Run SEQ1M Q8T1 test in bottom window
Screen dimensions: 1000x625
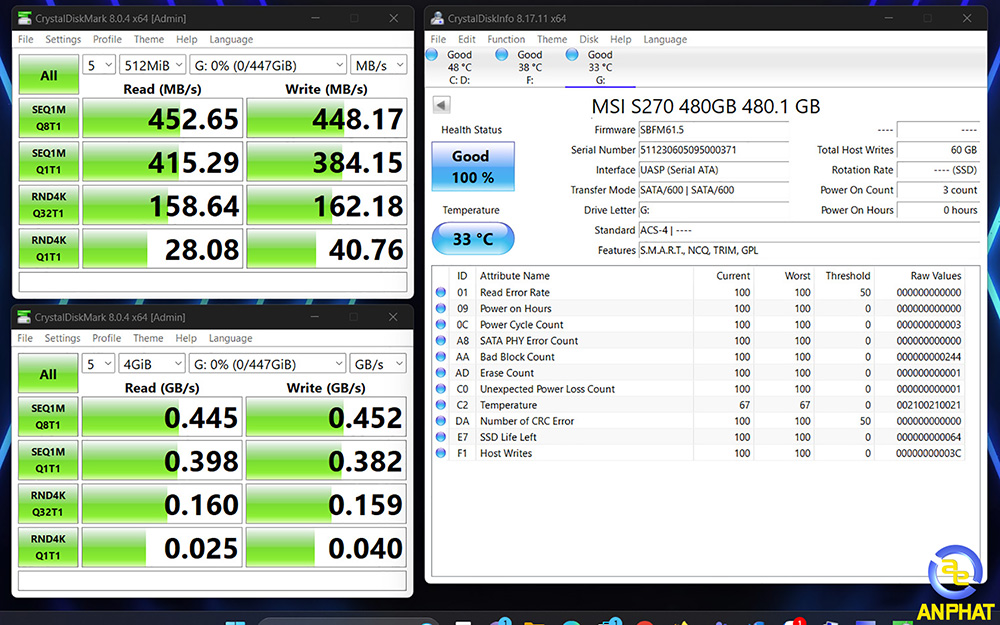(48, 416)
